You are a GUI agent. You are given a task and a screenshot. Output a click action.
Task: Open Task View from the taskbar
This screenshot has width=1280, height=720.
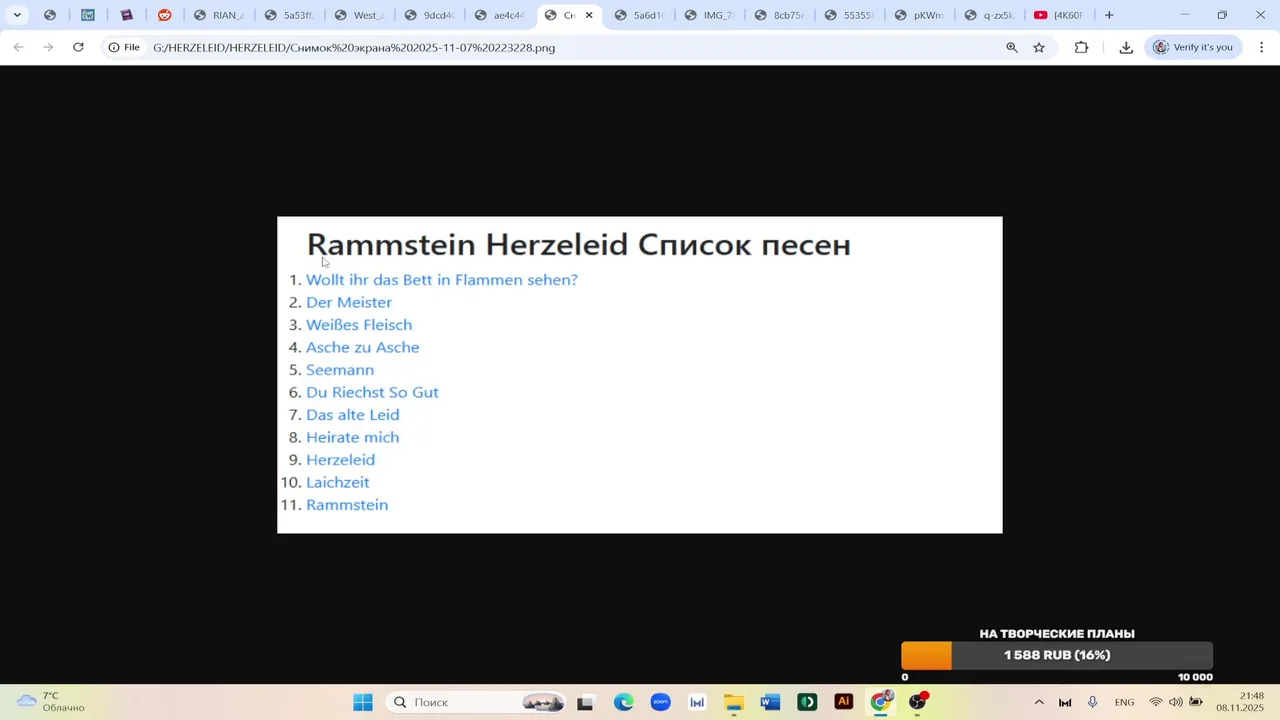point(585,702)
